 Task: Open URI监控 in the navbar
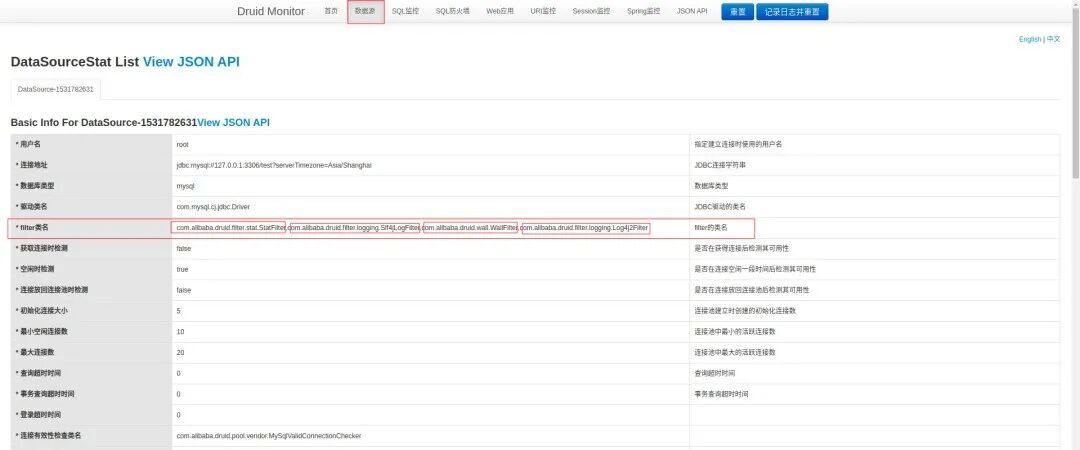(543, 12)
